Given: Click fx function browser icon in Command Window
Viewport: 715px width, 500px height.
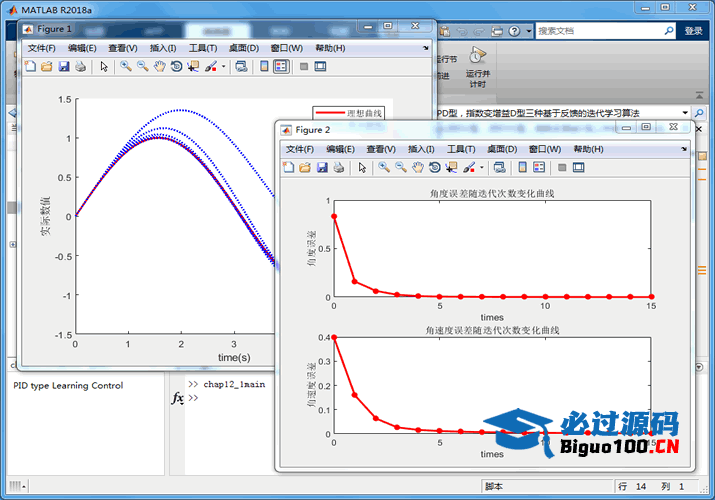Looking at the screenshot, I should [177, 398].
